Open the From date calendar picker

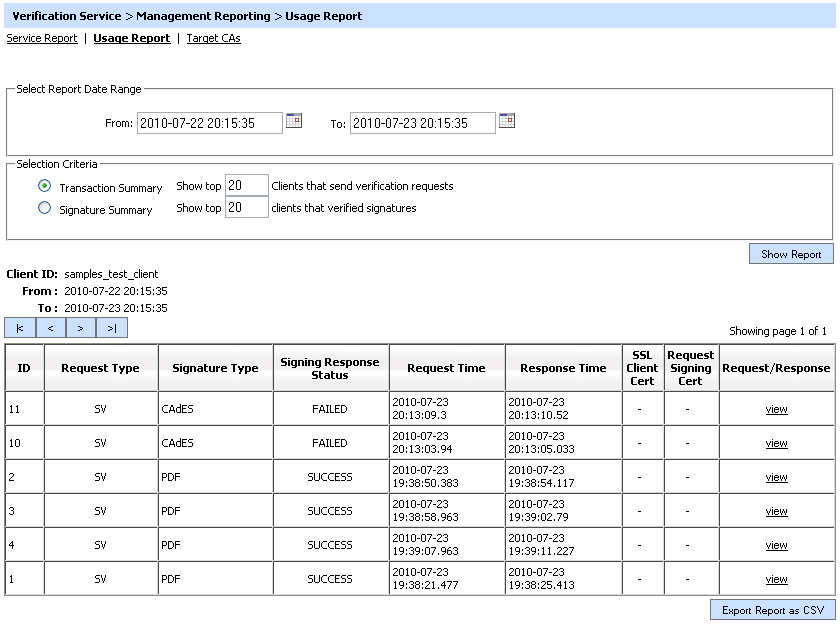294,121
